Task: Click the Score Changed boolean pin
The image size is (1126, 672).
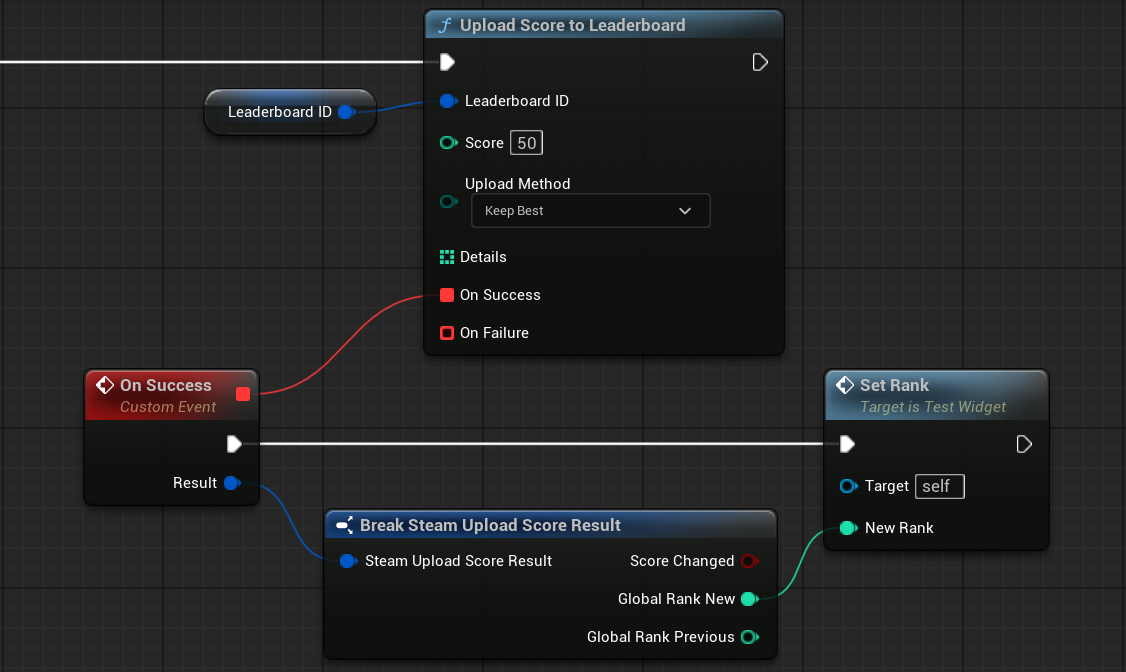Action: pyautogui.click(x=748, y=561)
